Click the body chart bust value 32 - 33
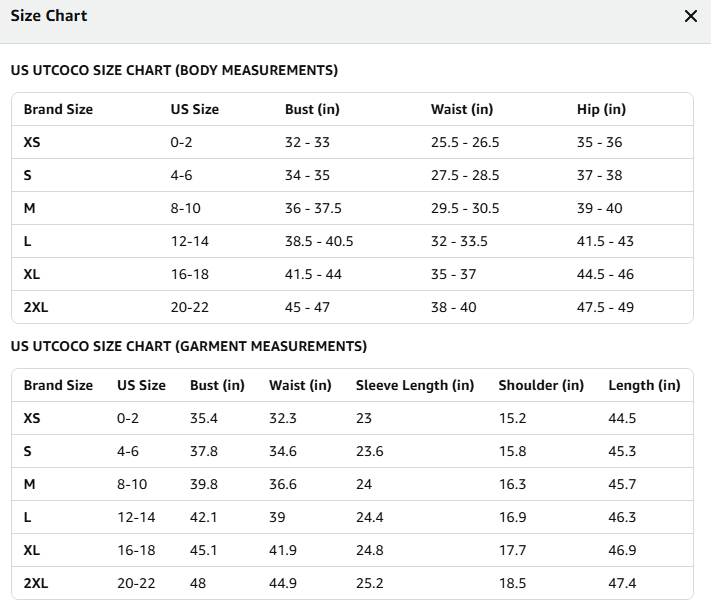The width and height of the screenshot is (711, 612). point(307,142)
